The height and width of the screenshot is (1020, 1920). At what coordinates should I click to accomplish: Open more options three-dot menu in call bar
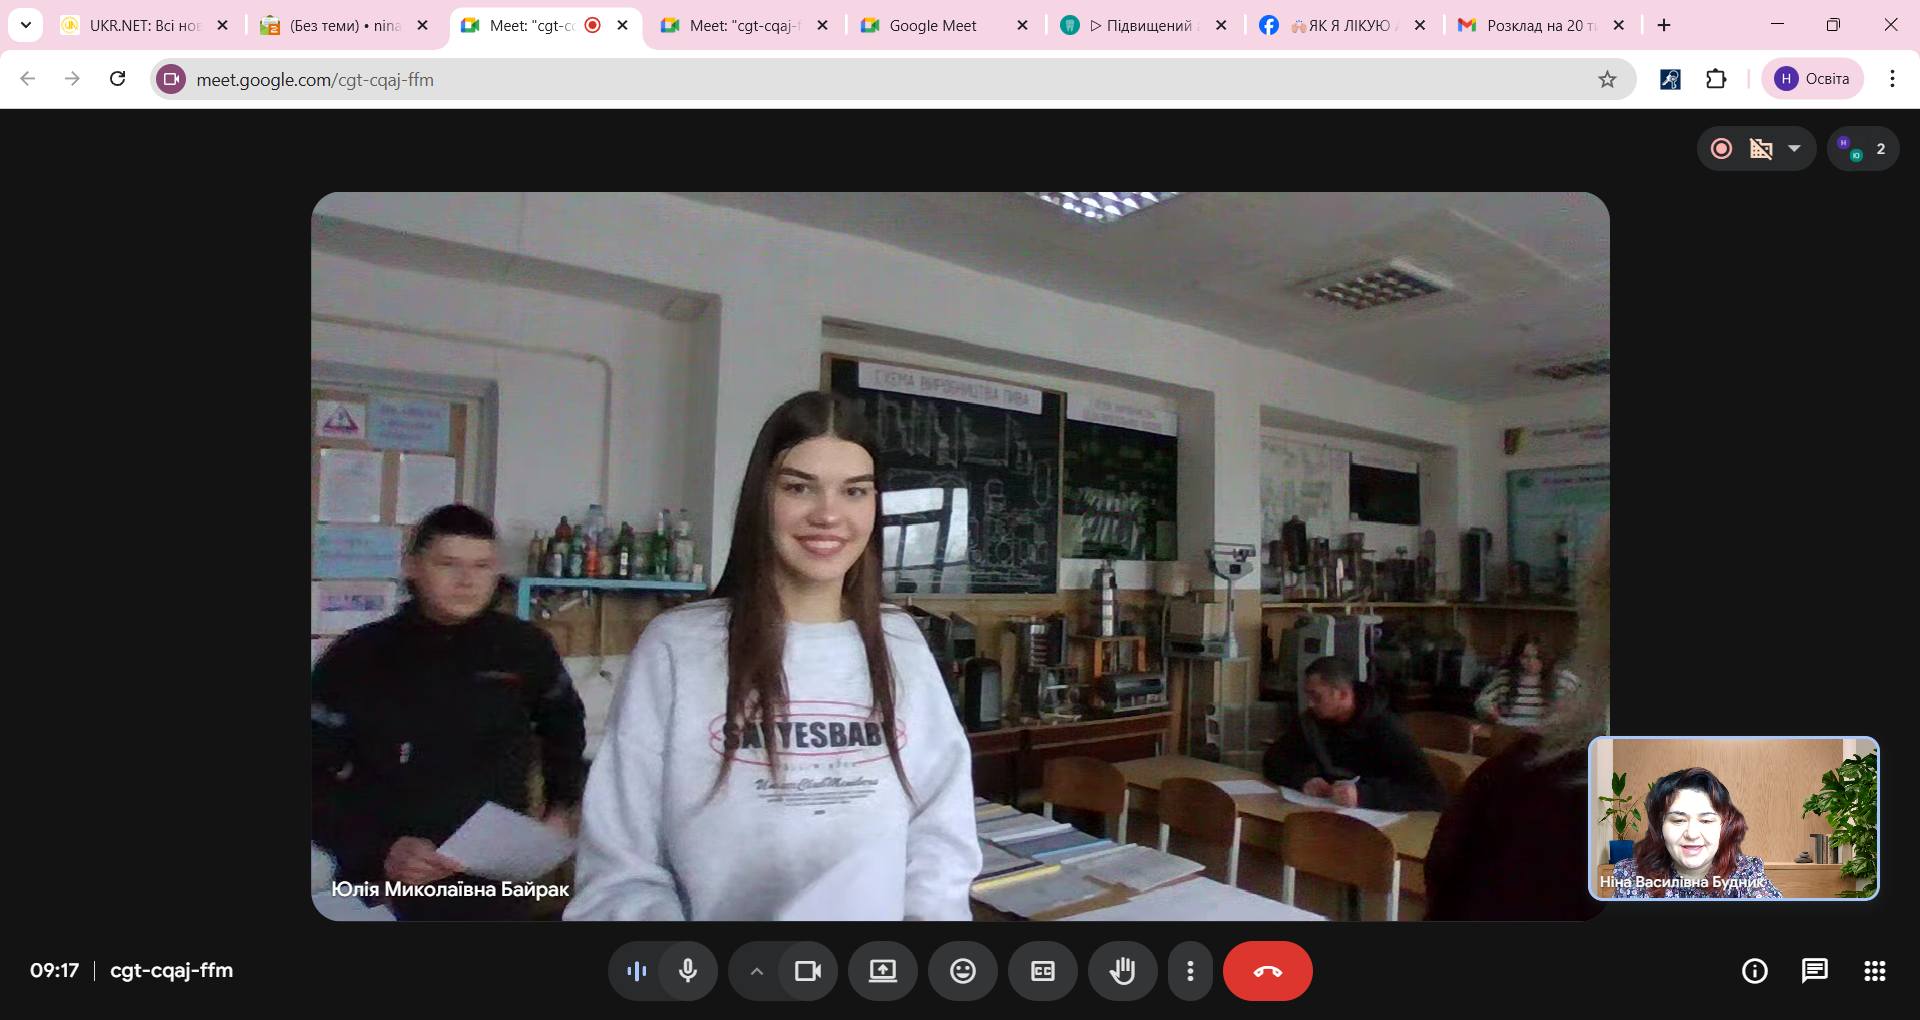tap(1190, 971)
